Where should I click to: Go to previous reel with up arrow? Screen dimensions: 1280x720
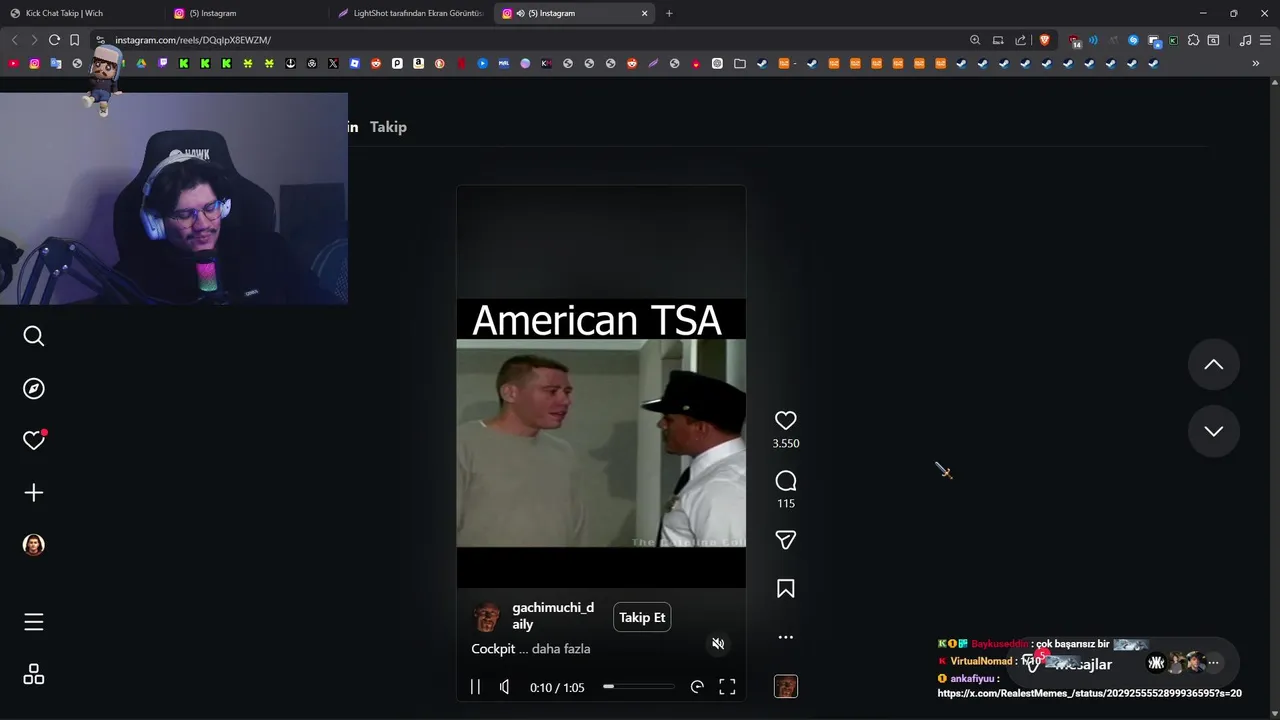tap(1213, 365)
